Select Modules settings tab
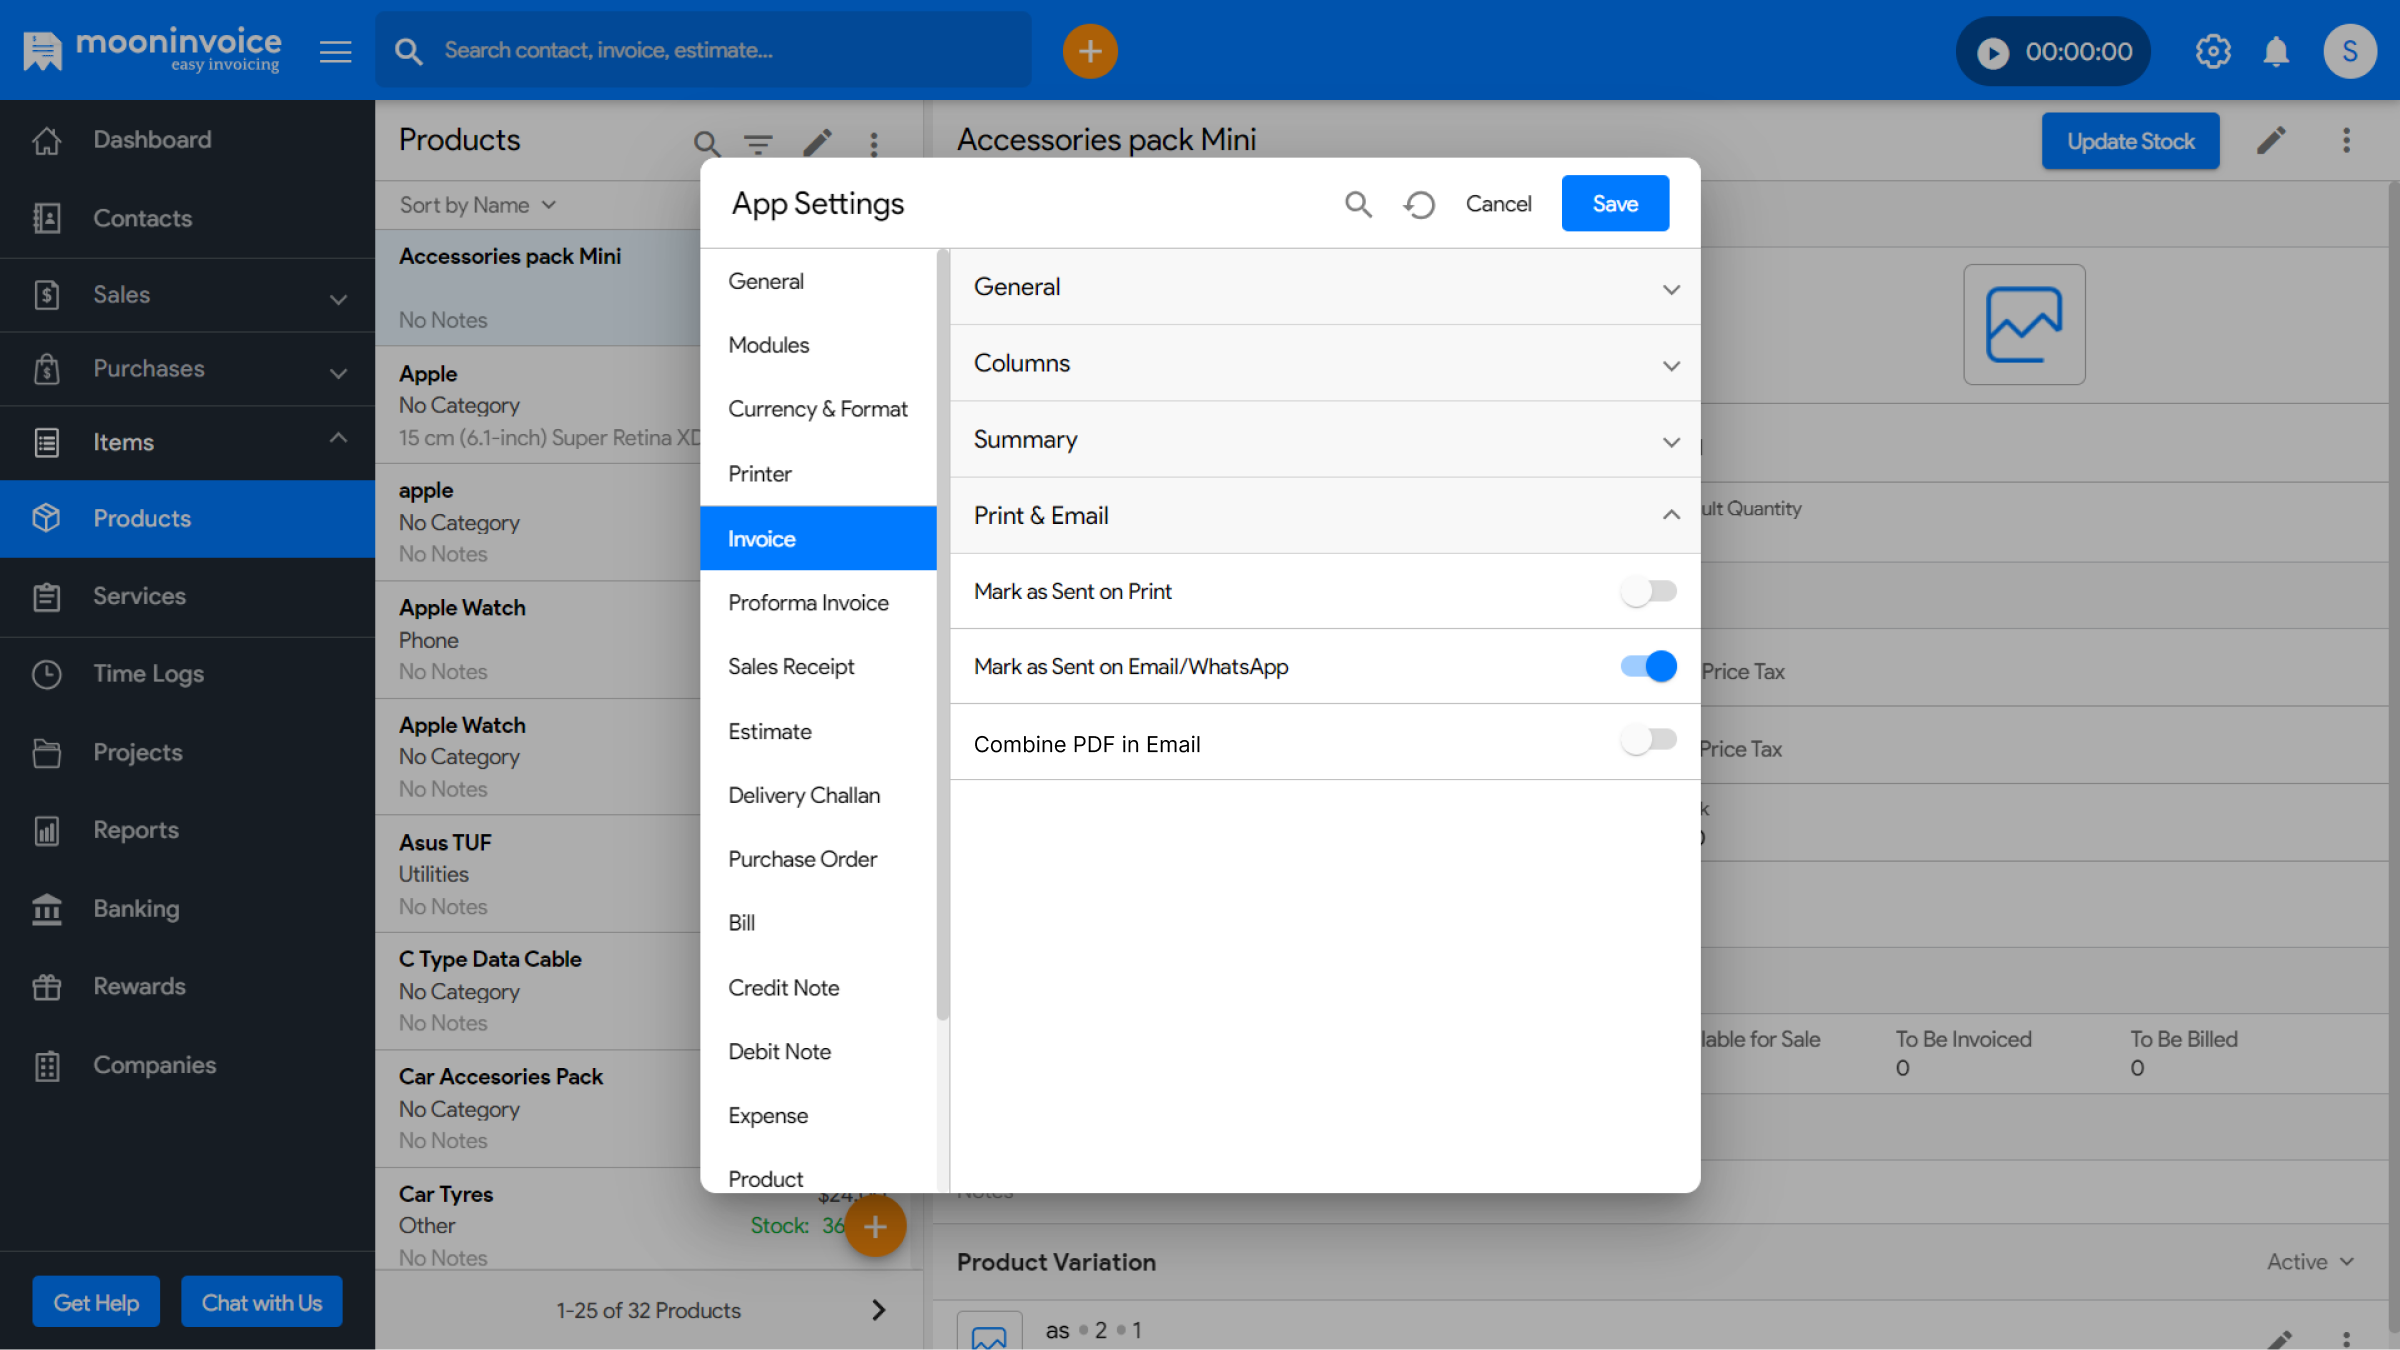2400x1350 pixels. (x=818, y=345)
